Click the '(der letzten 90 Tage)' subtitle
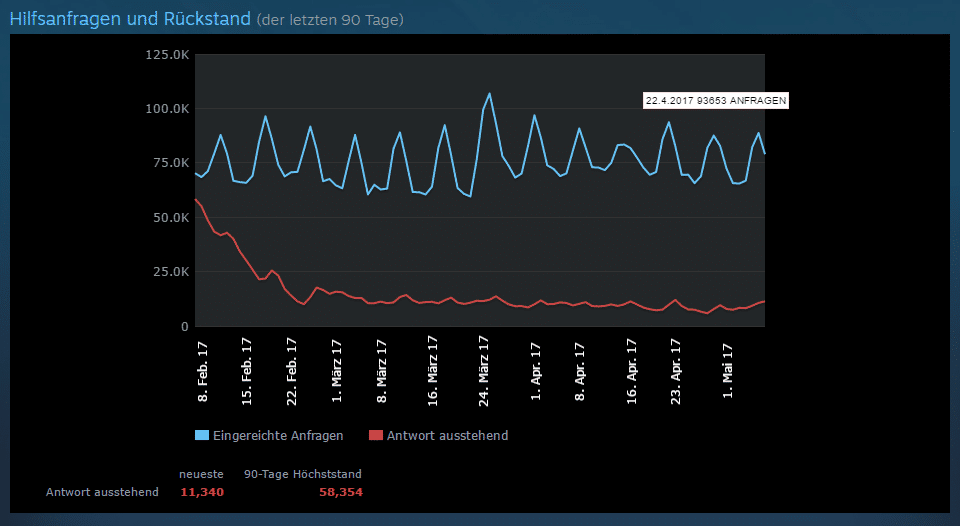 (330, 20)
